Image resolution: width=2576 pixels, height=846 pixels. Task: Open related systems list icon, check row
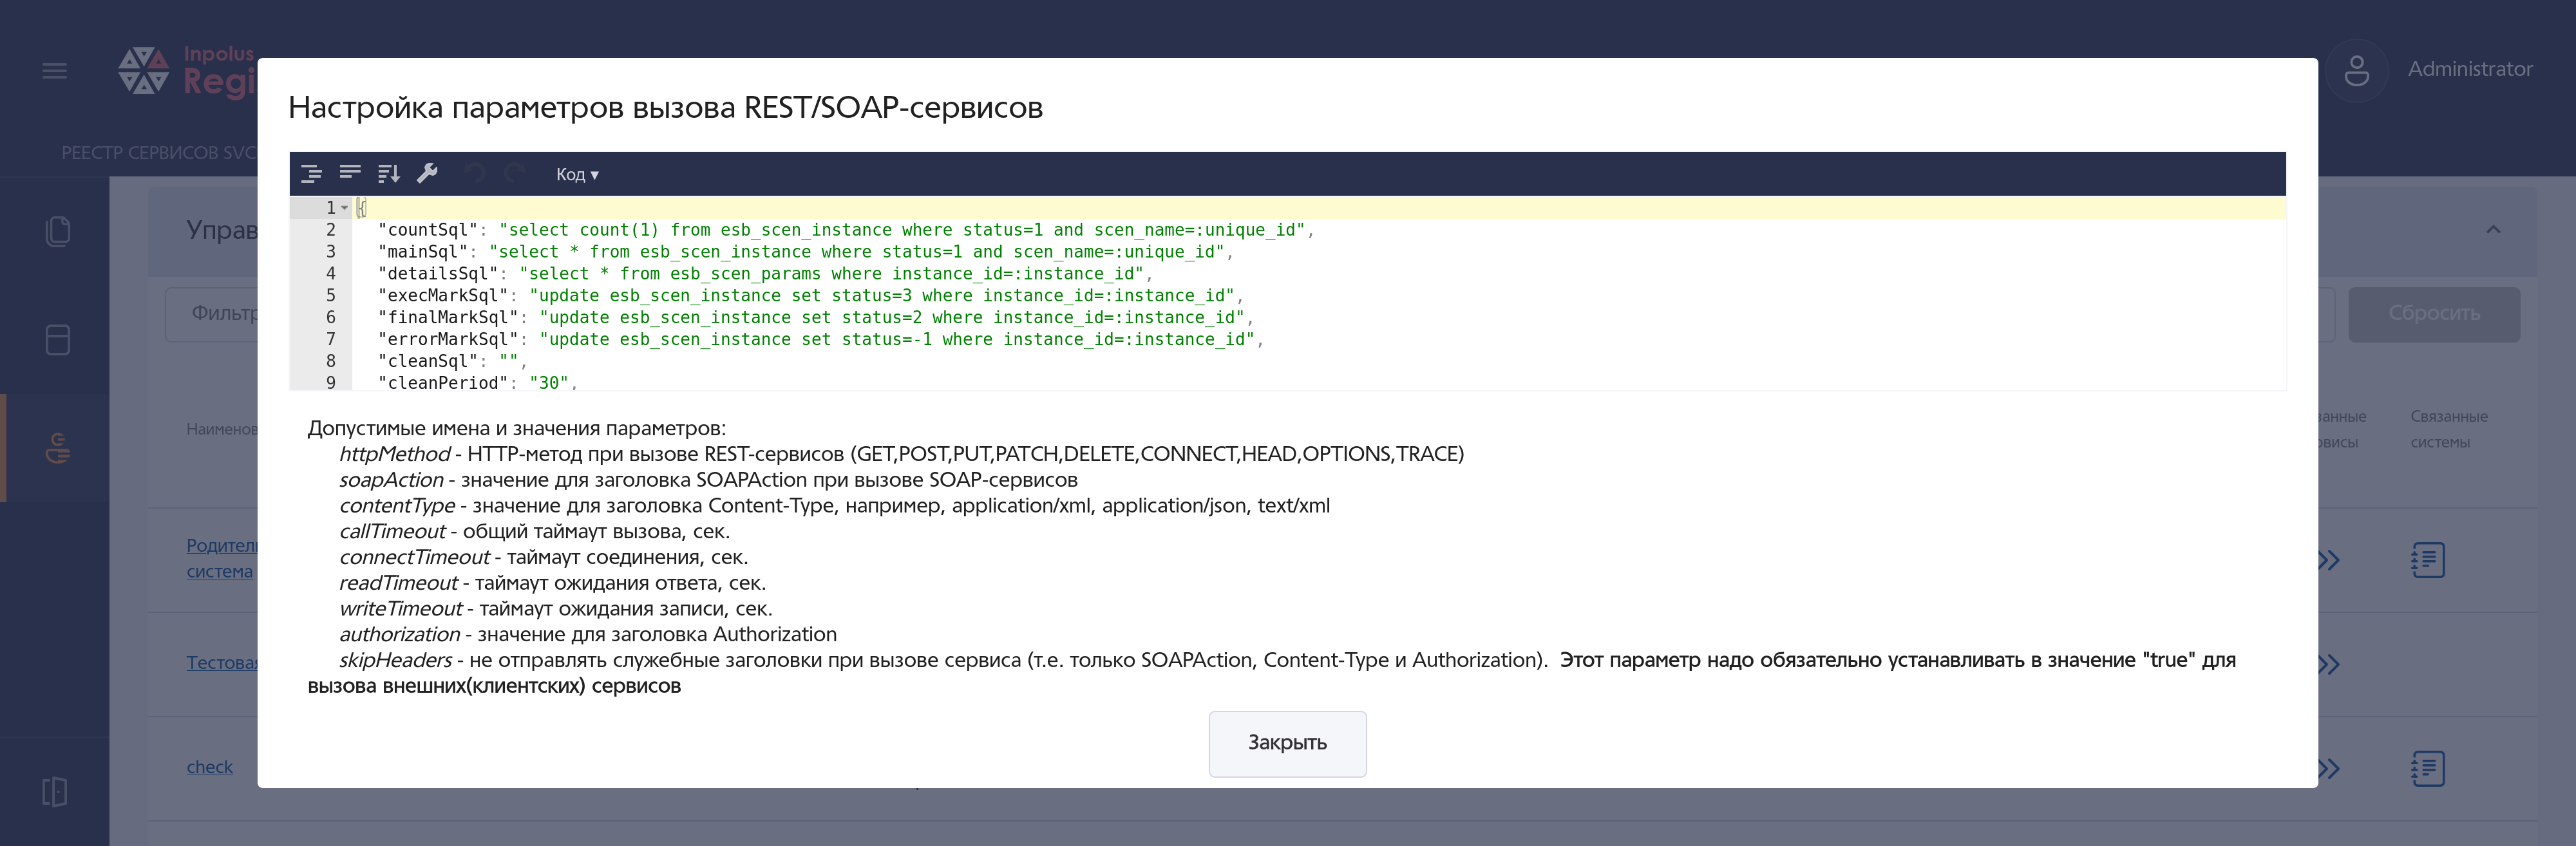click(2427, 769)
